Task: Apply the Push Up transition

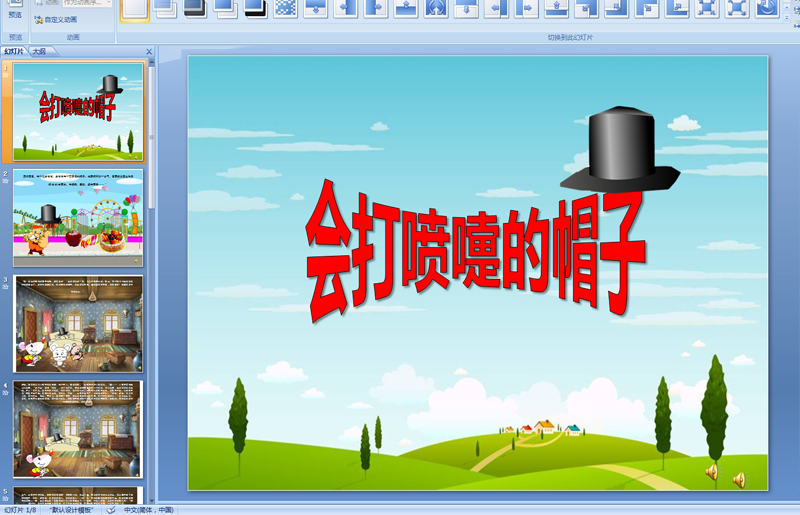Action: [557, 8]
